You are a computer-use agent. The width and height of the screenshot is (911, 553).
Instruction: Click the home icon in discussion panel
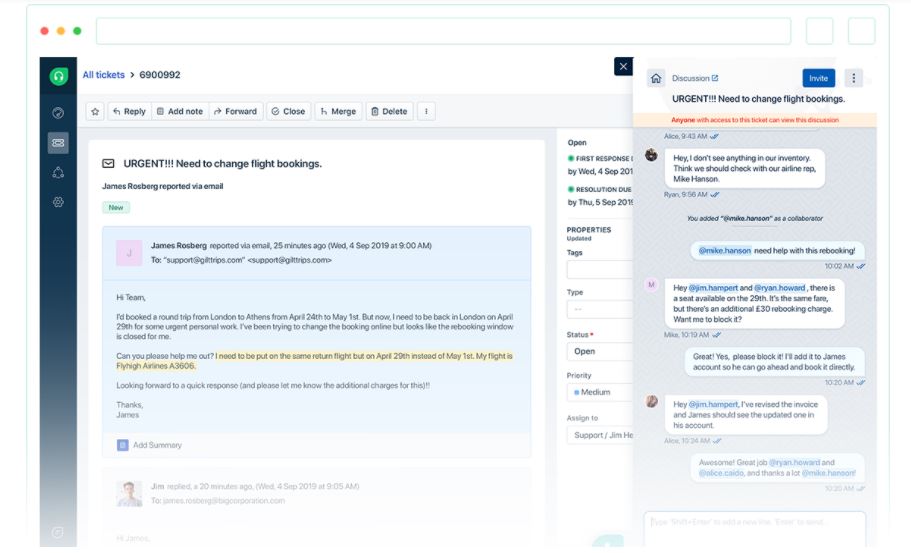[656, 78]
